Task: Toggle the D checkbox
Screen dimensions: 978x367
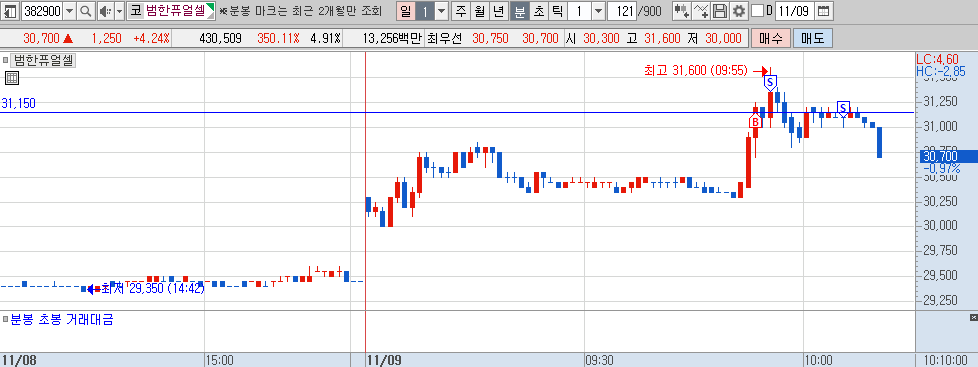Action: click(757, 11)
